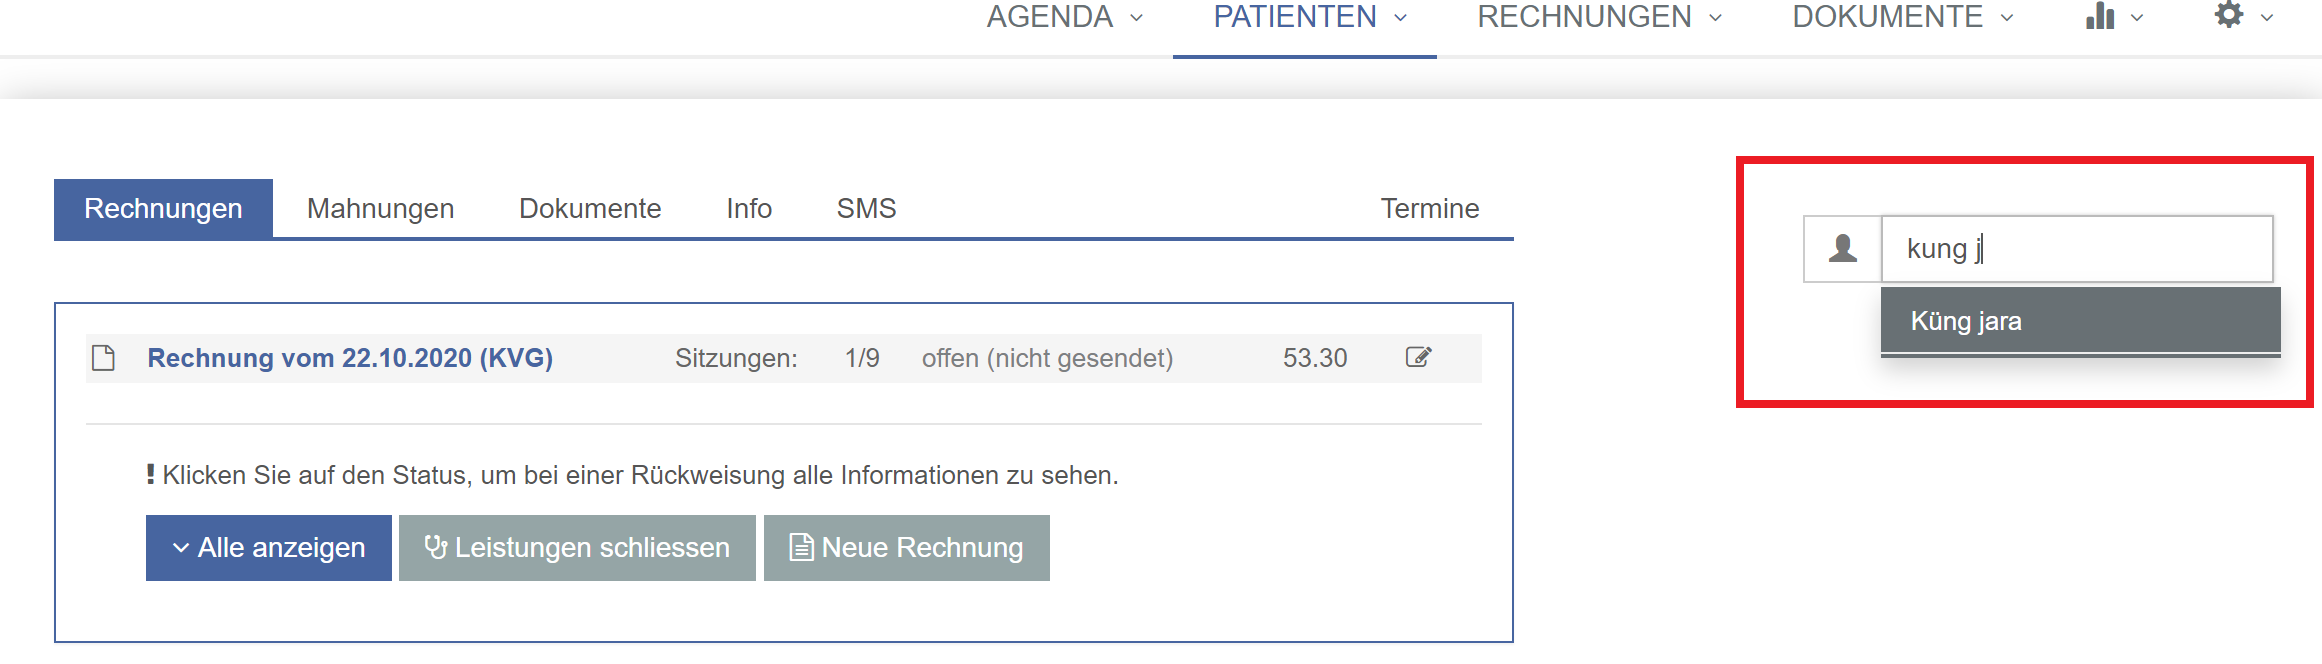Click the edit icon on the invoice row
This screenshot has height=664, width=2322.
[1418, 357]
